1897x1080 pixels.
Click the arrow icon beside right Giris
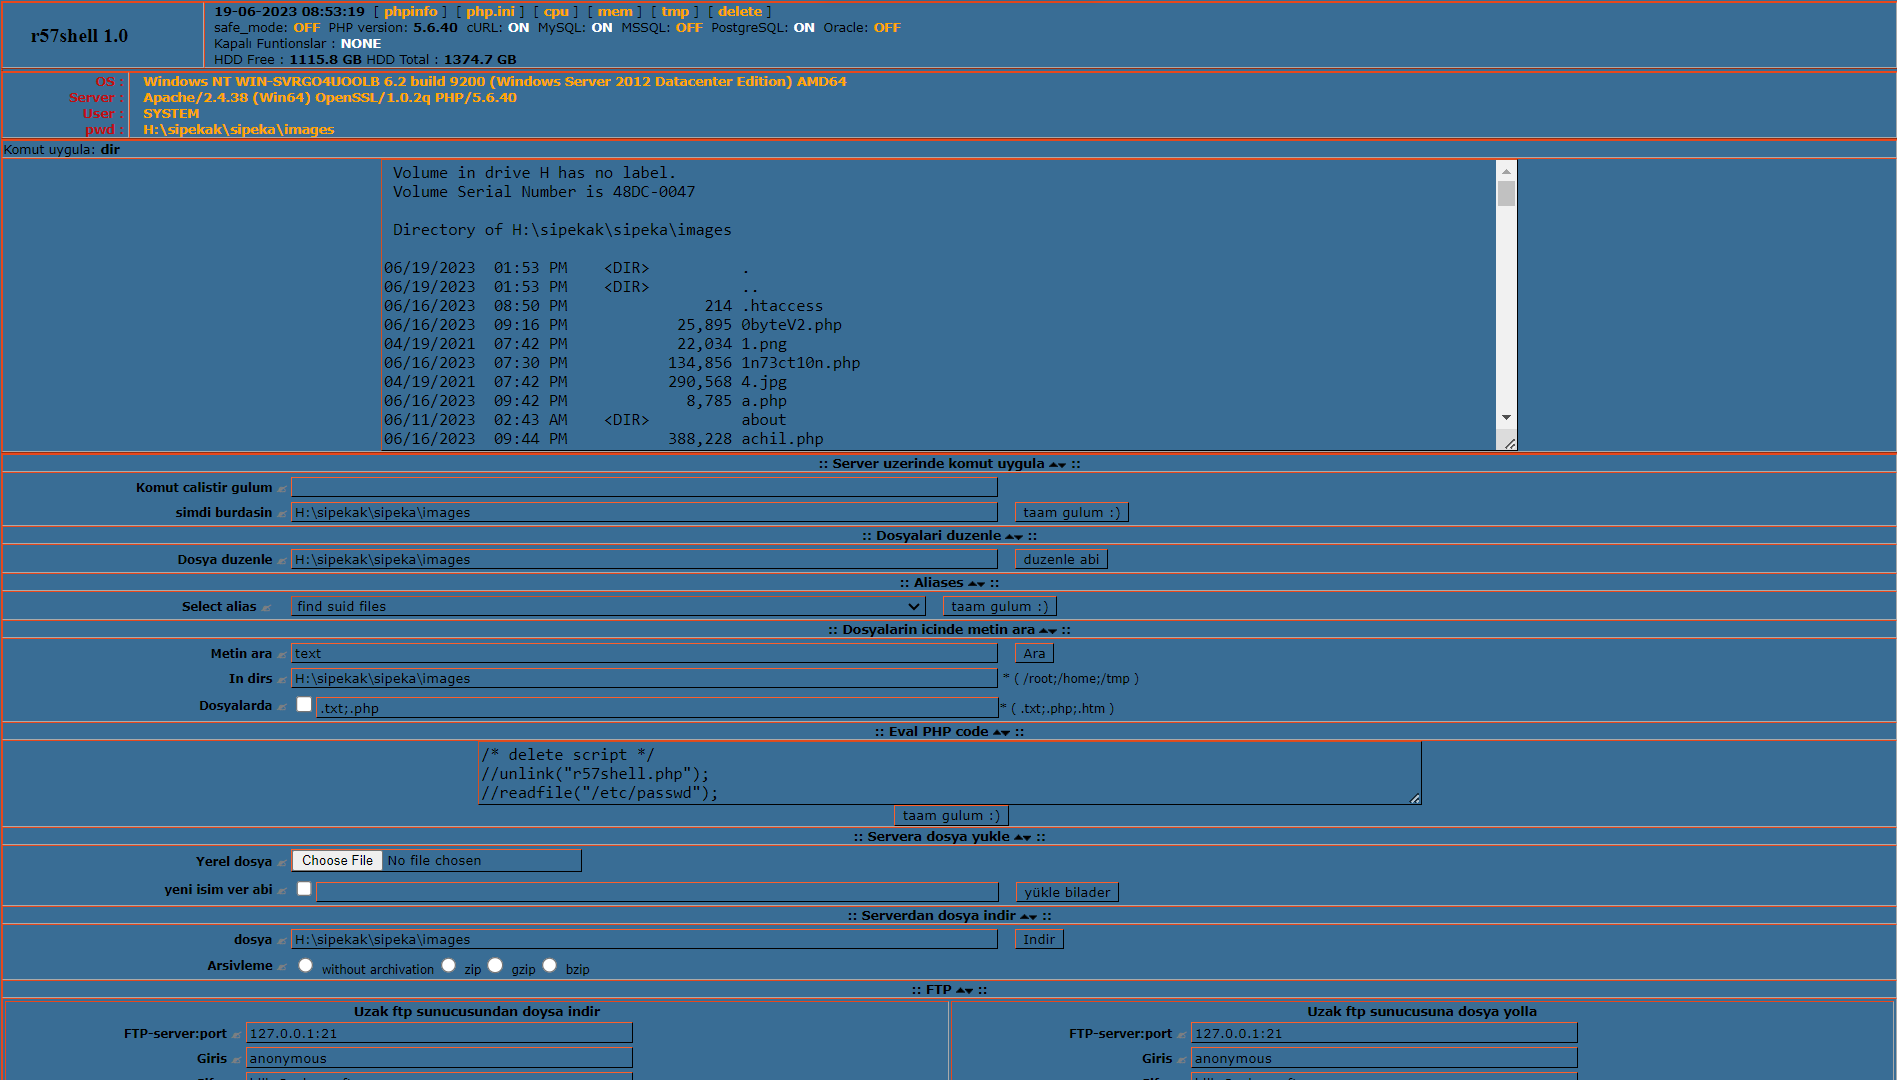1182,1060
